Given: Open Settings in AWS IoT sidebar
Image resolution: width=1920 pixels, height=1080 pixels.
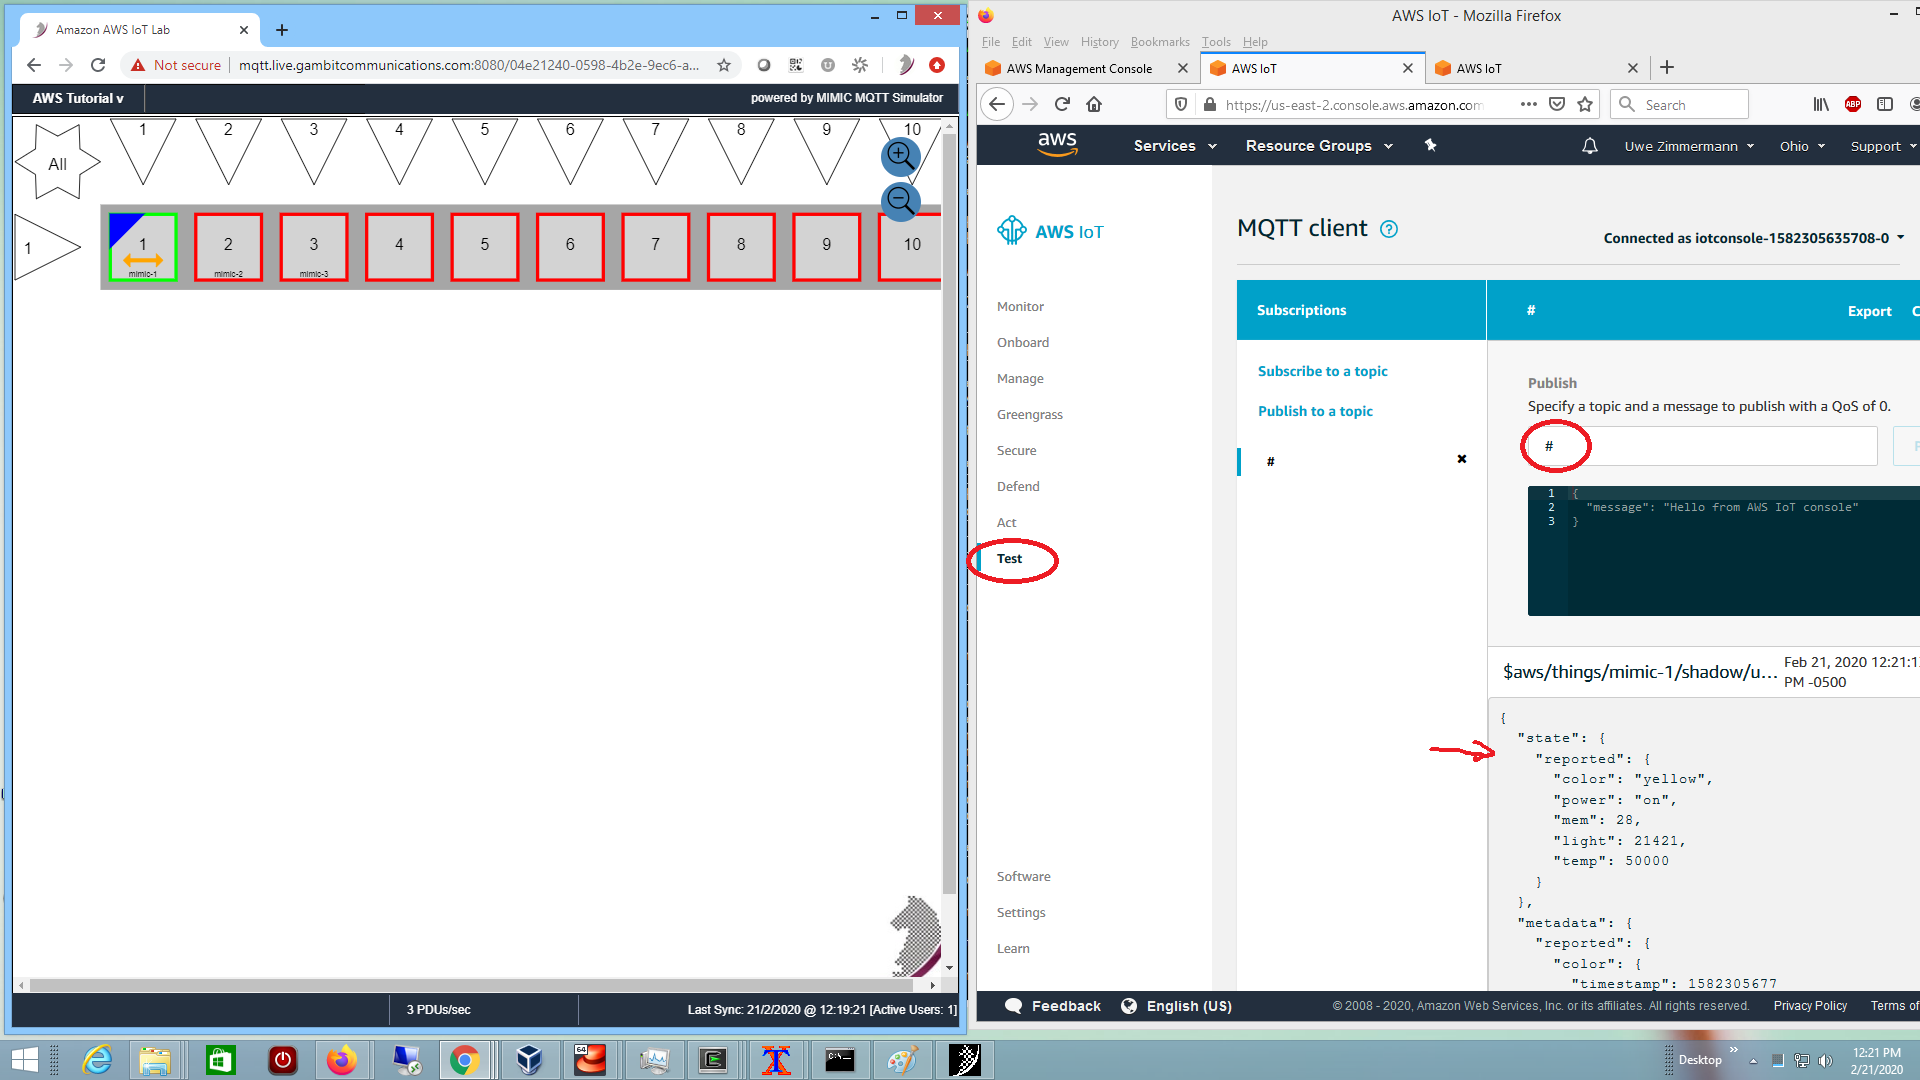Looking at the screenshot, I should click(x=1021, y=913).
